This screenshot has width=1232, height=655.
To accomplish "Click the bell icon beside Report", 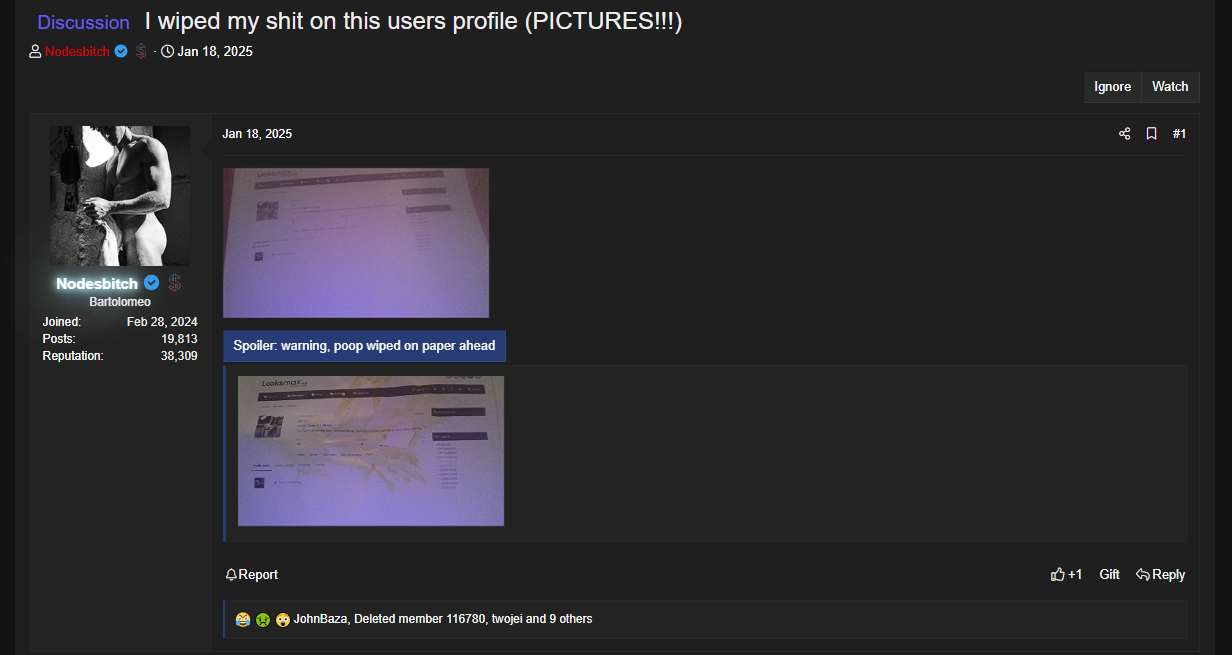I will 231,575.
